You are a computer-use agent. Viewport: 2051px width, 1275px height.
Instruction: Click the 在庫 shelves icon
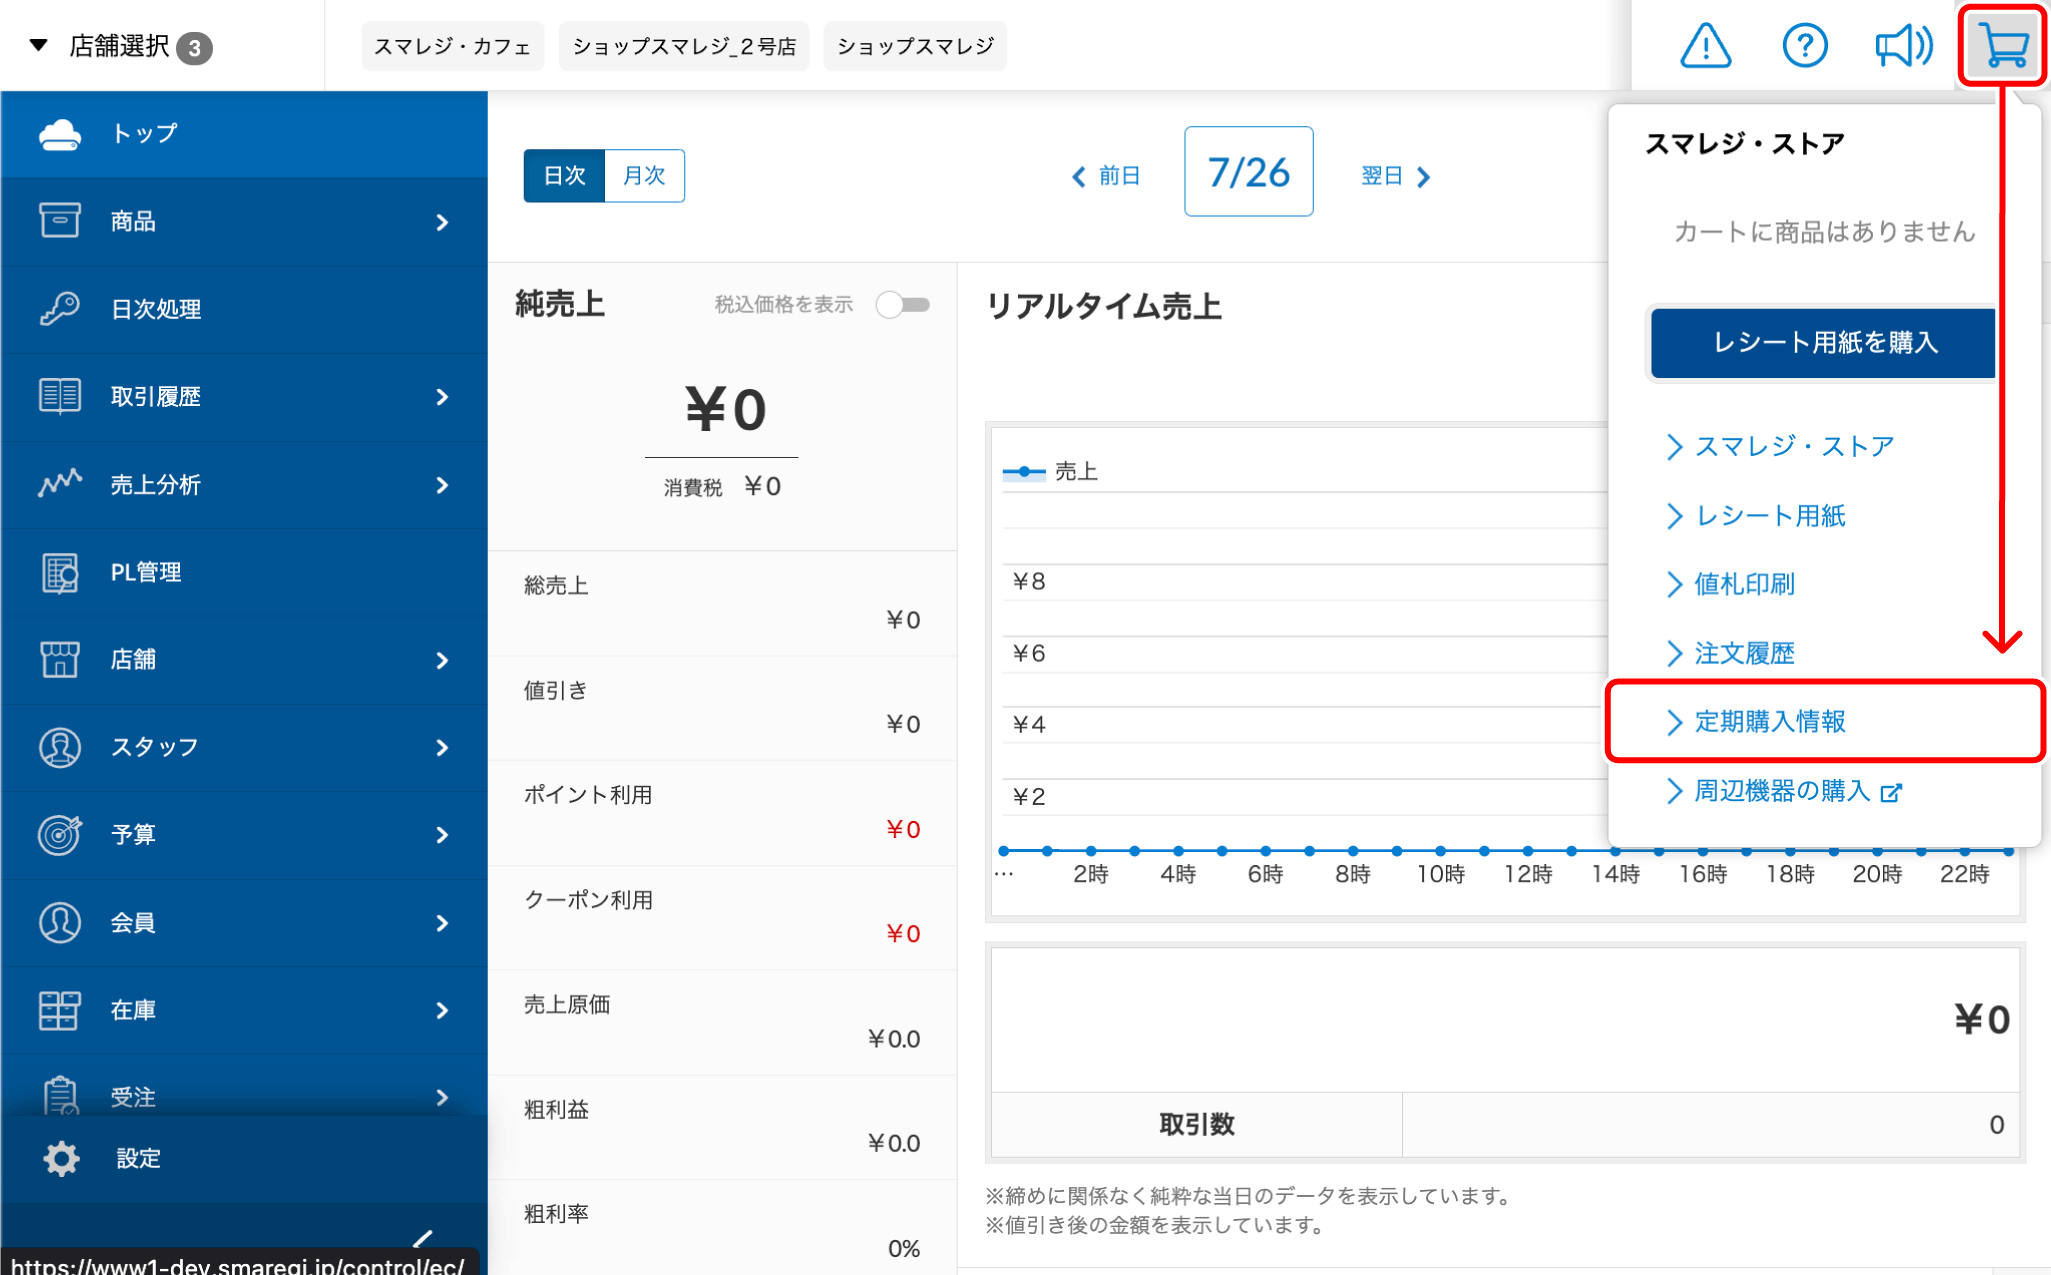(x=59, y=1010)
